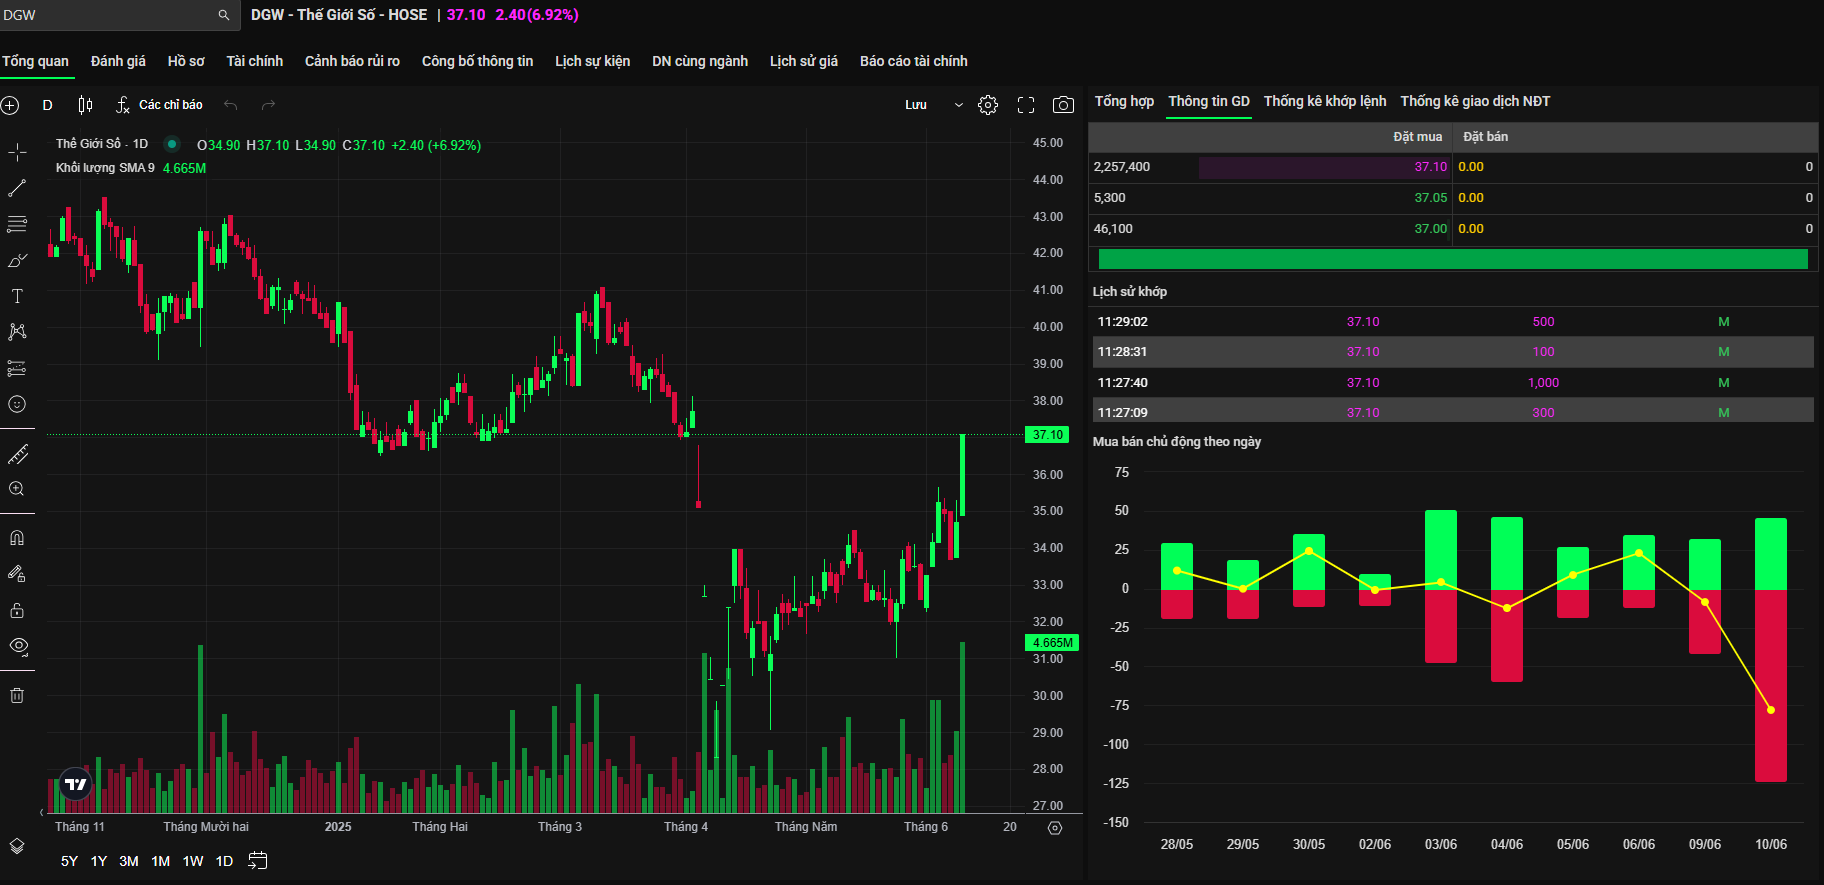Collapse the chart left pane arrow
The height and width of the screenshot is (885, 1824).
pyautogui.click(x=41, y=812)
